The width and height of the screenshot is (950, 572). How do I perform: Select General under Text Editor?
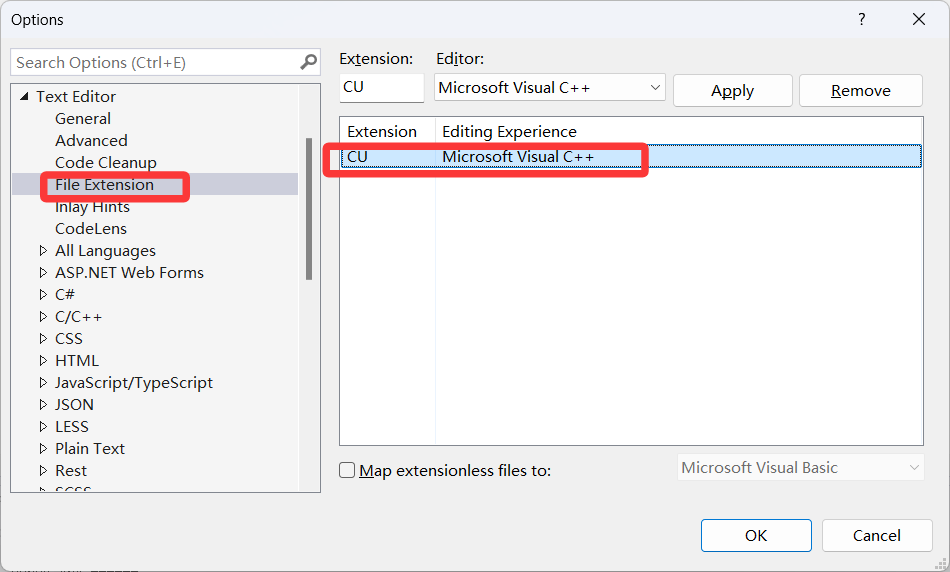[83, 119]
